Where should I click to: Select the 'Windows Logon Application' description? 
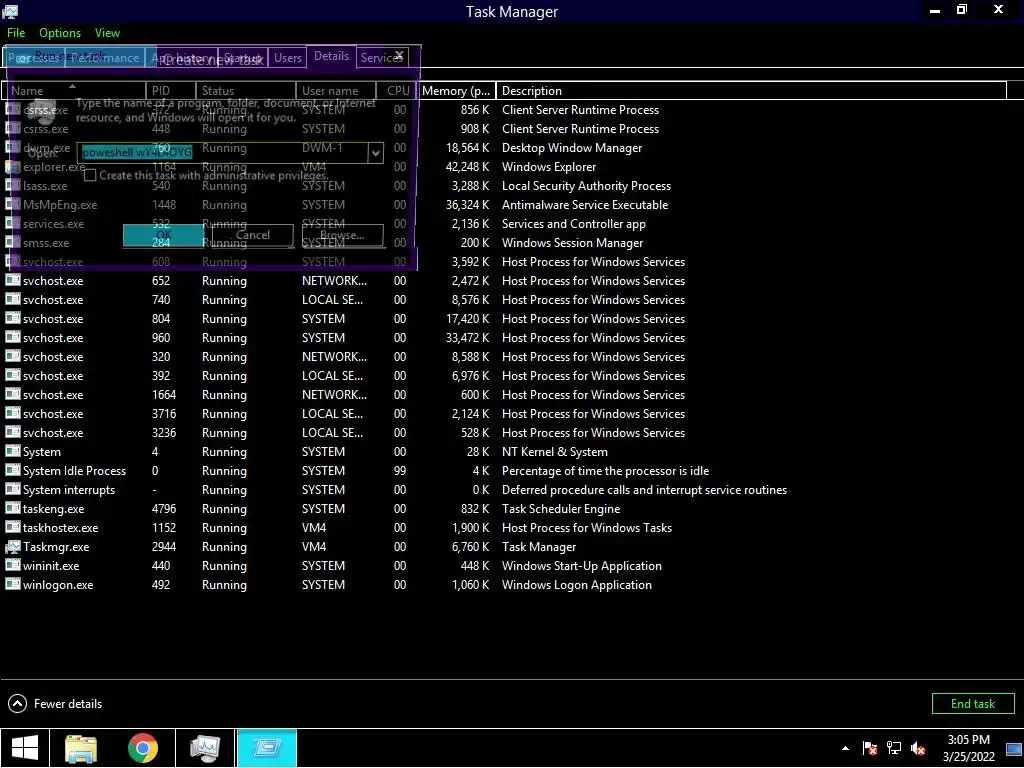pyautogui.click(x=577, y=584)
